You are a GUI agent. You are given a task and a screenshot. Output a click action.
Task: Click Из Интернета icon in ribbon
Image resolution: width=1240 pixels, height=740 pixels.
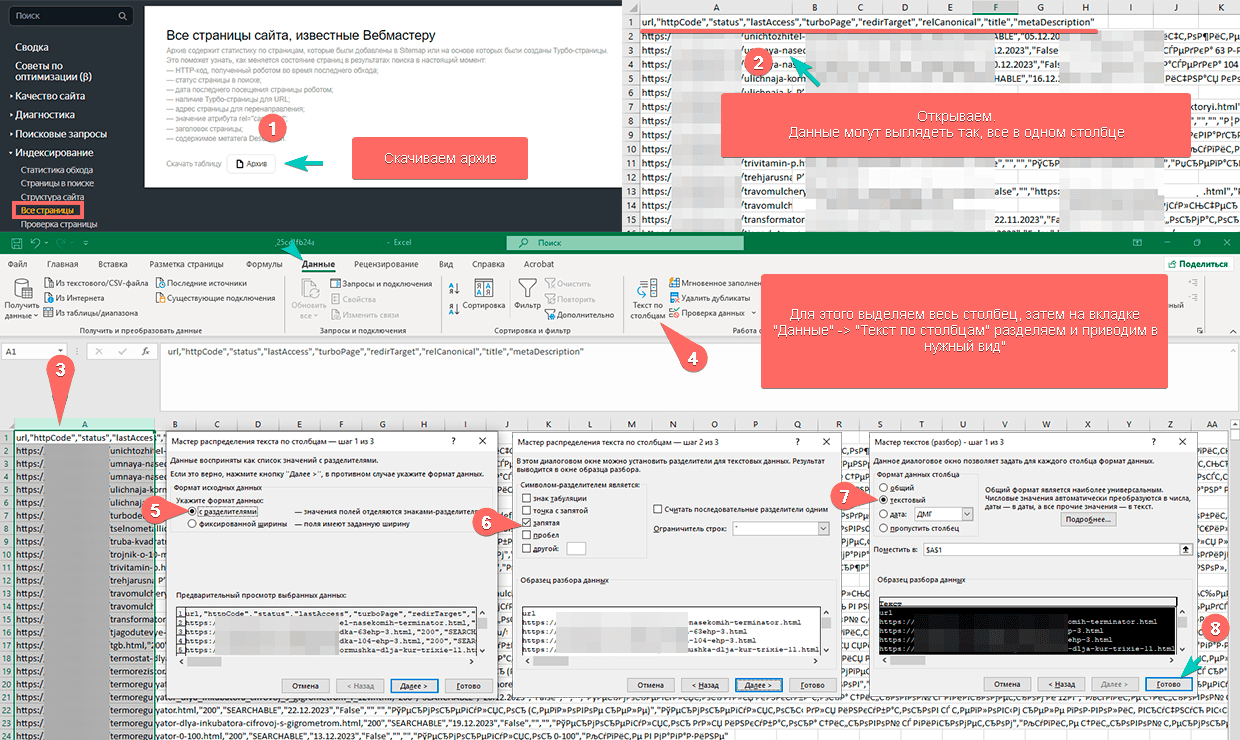click(x=48, y=298)
